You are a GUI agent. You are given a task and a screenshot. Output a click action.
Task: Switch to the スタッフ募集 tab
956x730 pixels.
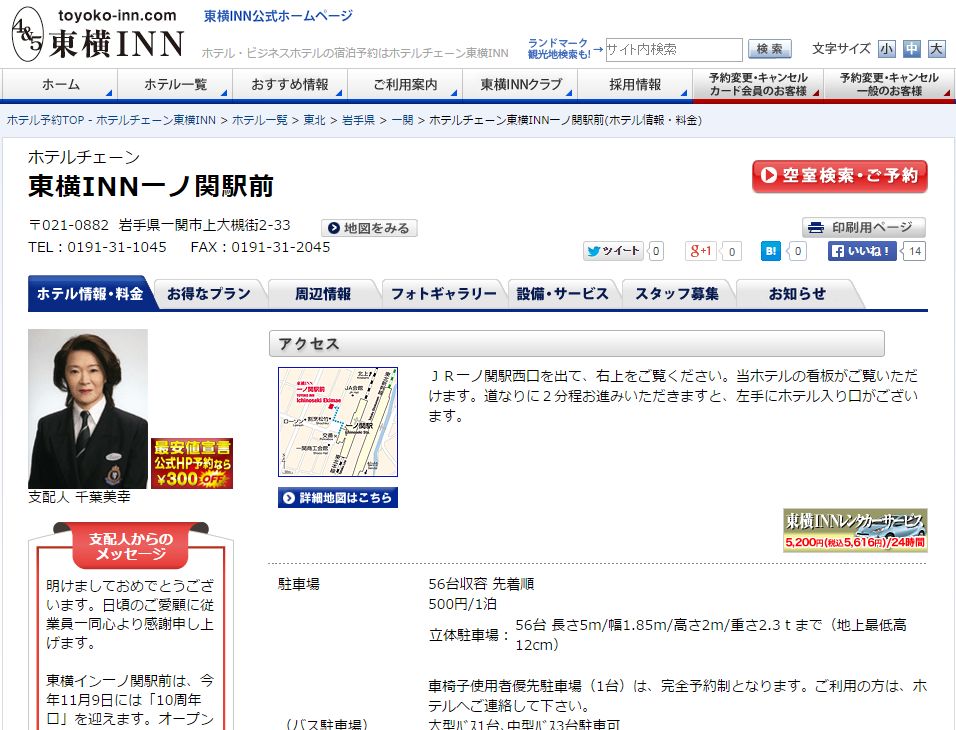click(x=677, y=294)
